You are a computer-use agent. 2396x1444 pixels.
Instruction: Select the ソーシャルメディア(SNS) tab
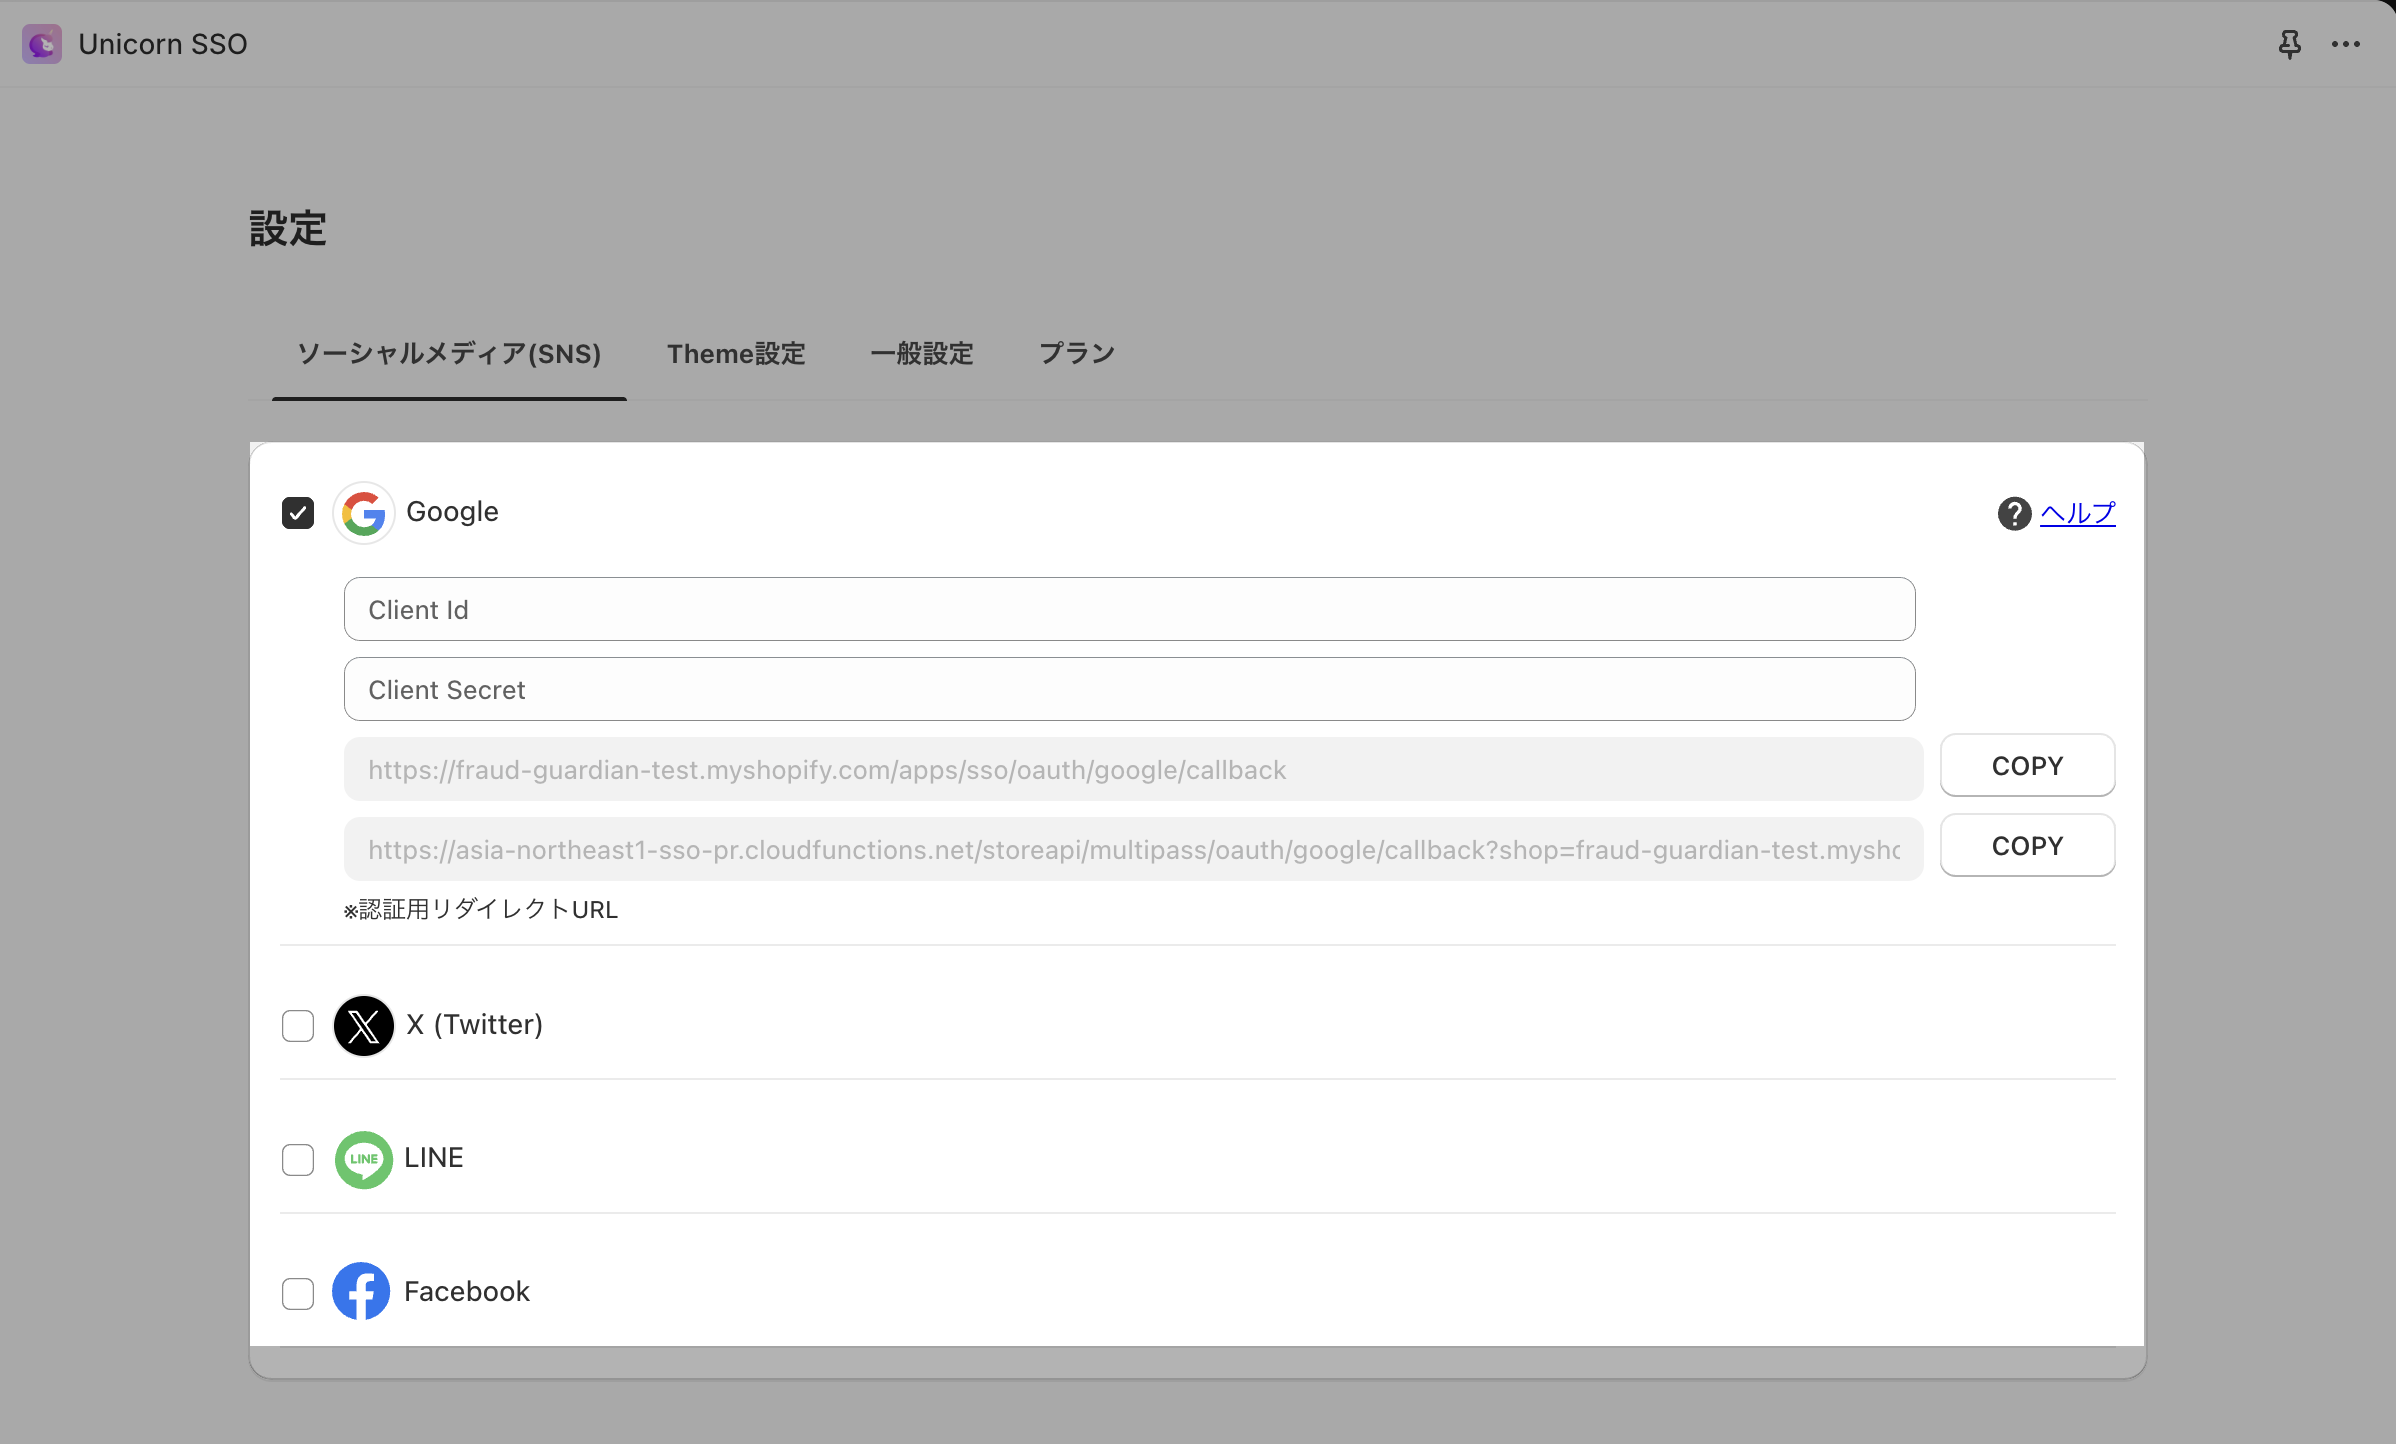449,354
